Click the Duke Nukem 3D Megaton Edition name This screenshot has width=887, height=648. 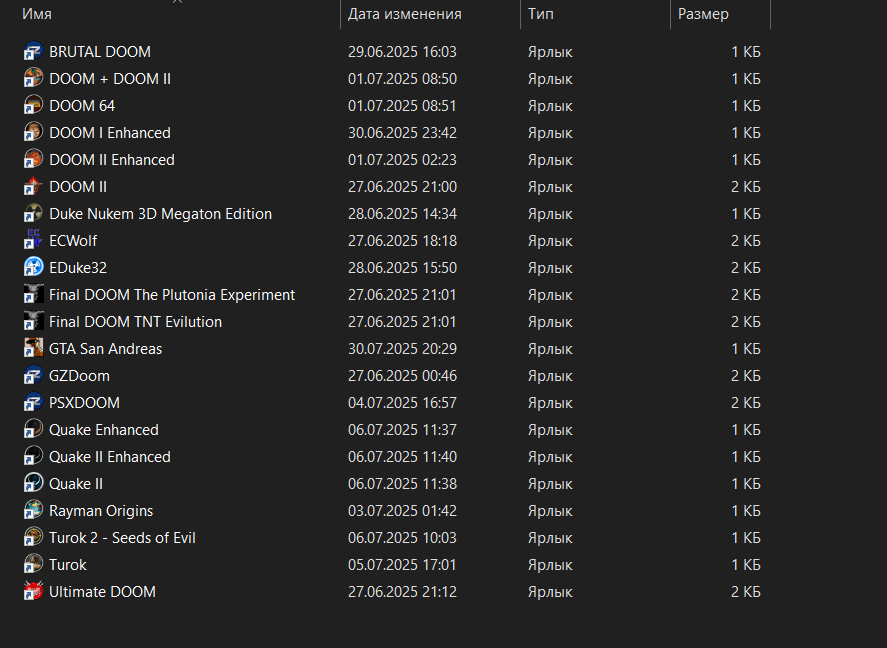click(x=161, y=214)
